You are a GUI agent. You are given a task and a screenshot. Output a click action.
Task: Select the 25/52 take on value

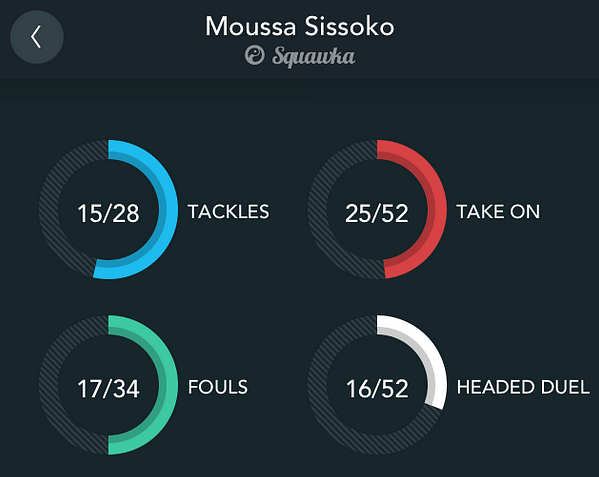click(x=377, y=213)
